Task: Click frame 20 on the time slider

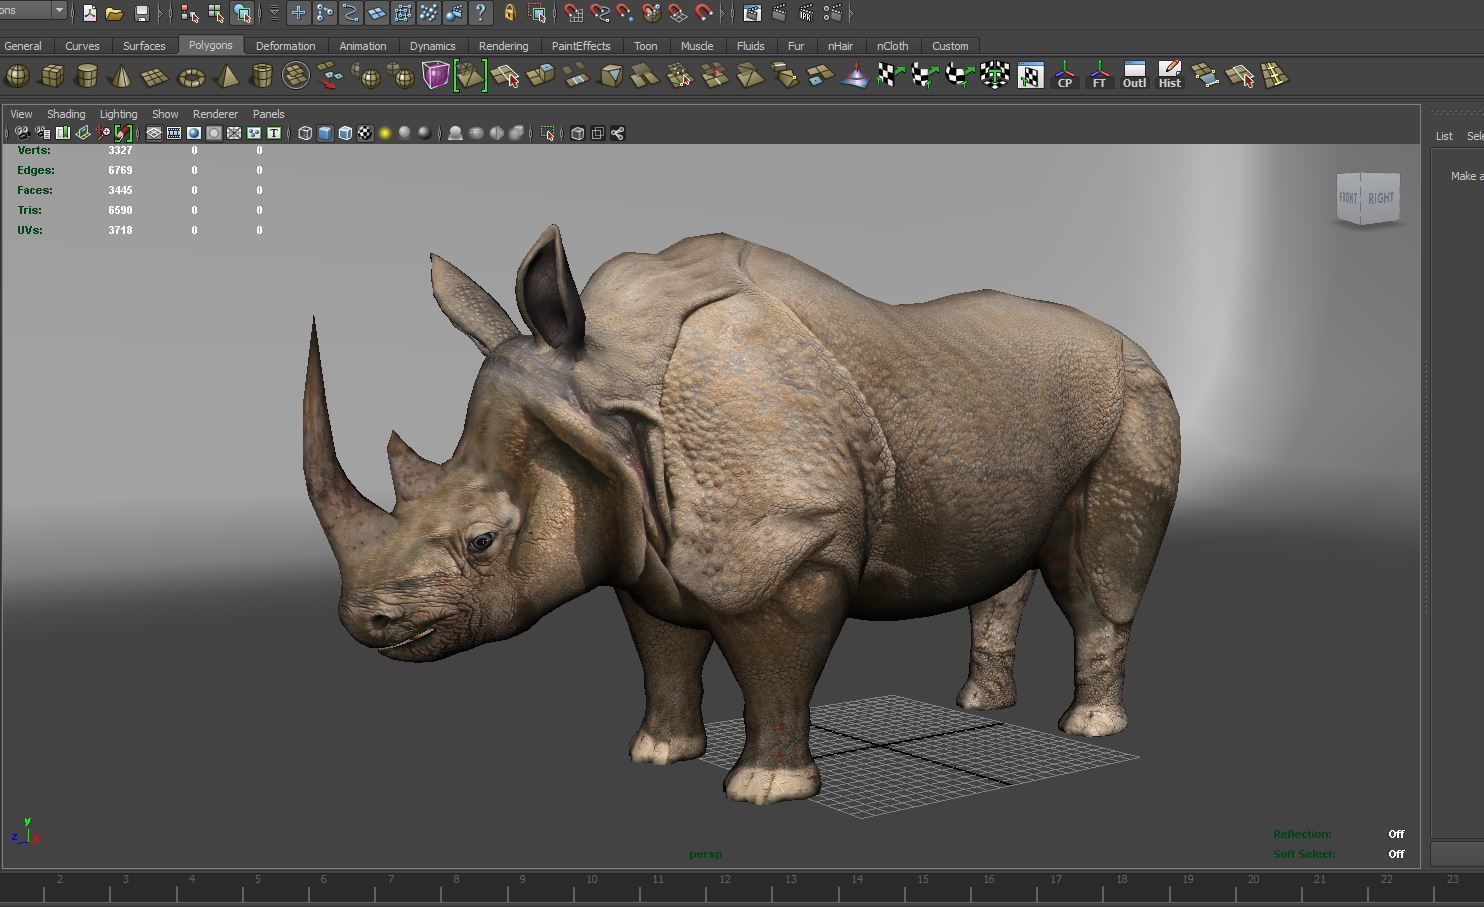Action: [x=1253, y=880]
